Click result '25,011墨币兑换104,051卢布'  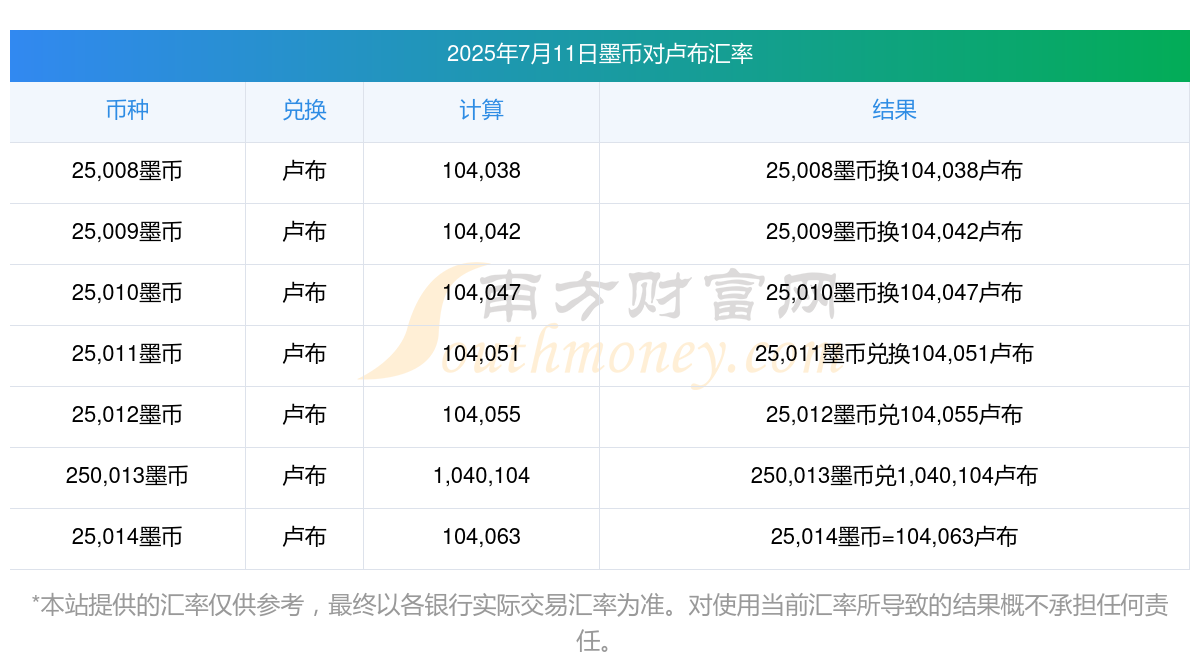[894, 354]
